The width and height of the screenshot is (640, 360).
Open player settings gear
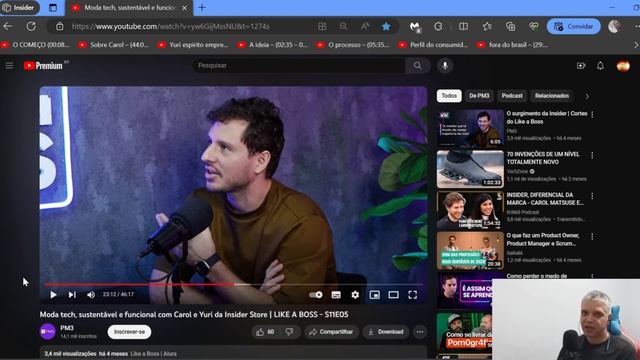coord(355,295)
